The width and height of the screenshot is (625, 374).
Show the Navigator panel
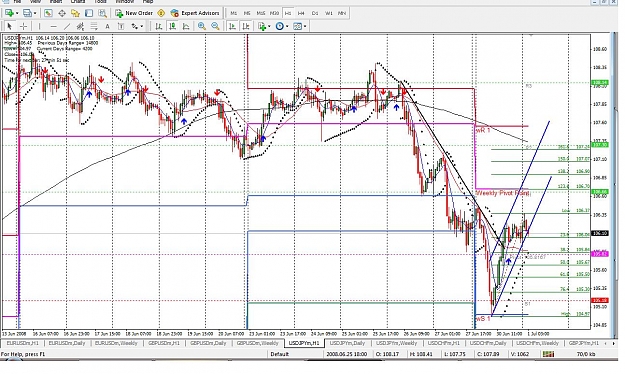pos(75,13)
